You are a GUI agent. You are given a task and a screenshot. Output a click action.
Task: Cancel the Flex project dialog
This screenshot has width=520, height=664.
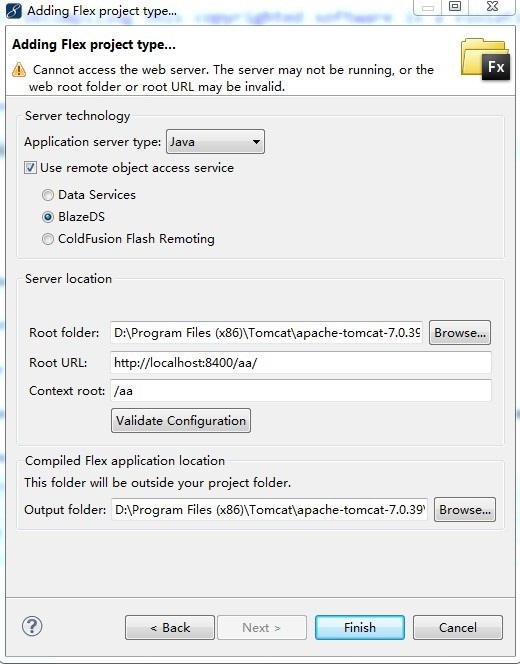pos(458,628)
